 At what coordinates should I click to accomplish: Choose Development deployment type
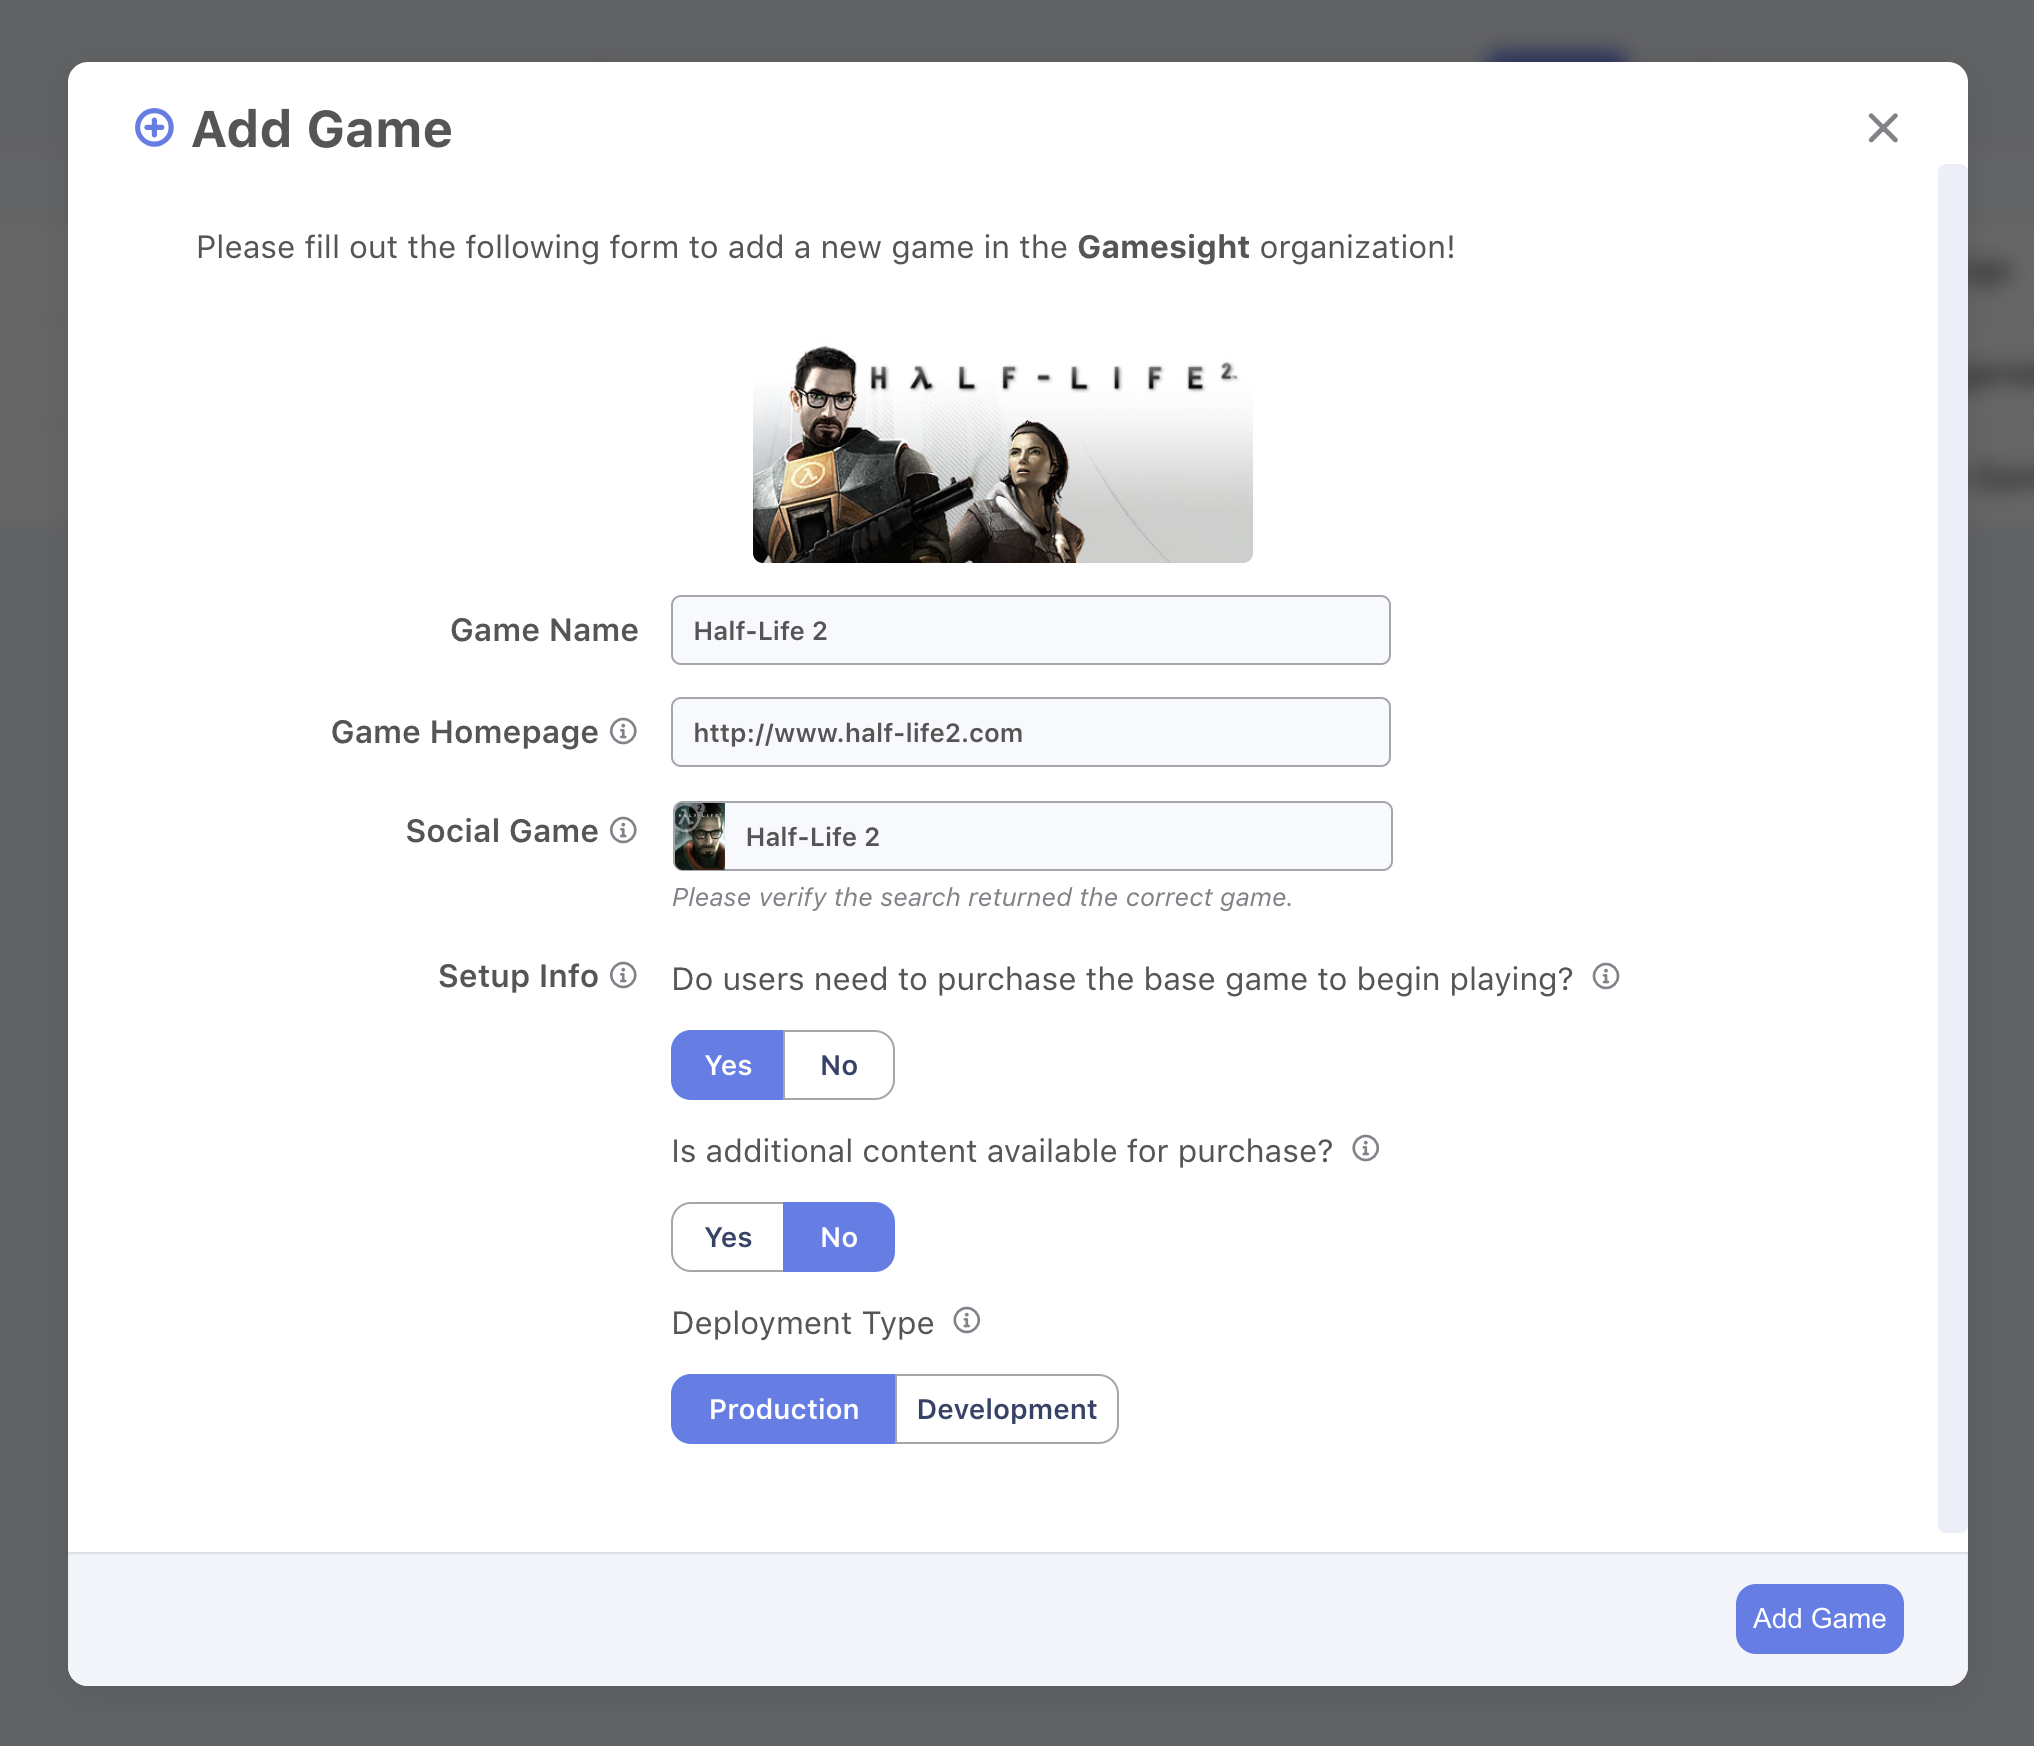point(1007,1409)
